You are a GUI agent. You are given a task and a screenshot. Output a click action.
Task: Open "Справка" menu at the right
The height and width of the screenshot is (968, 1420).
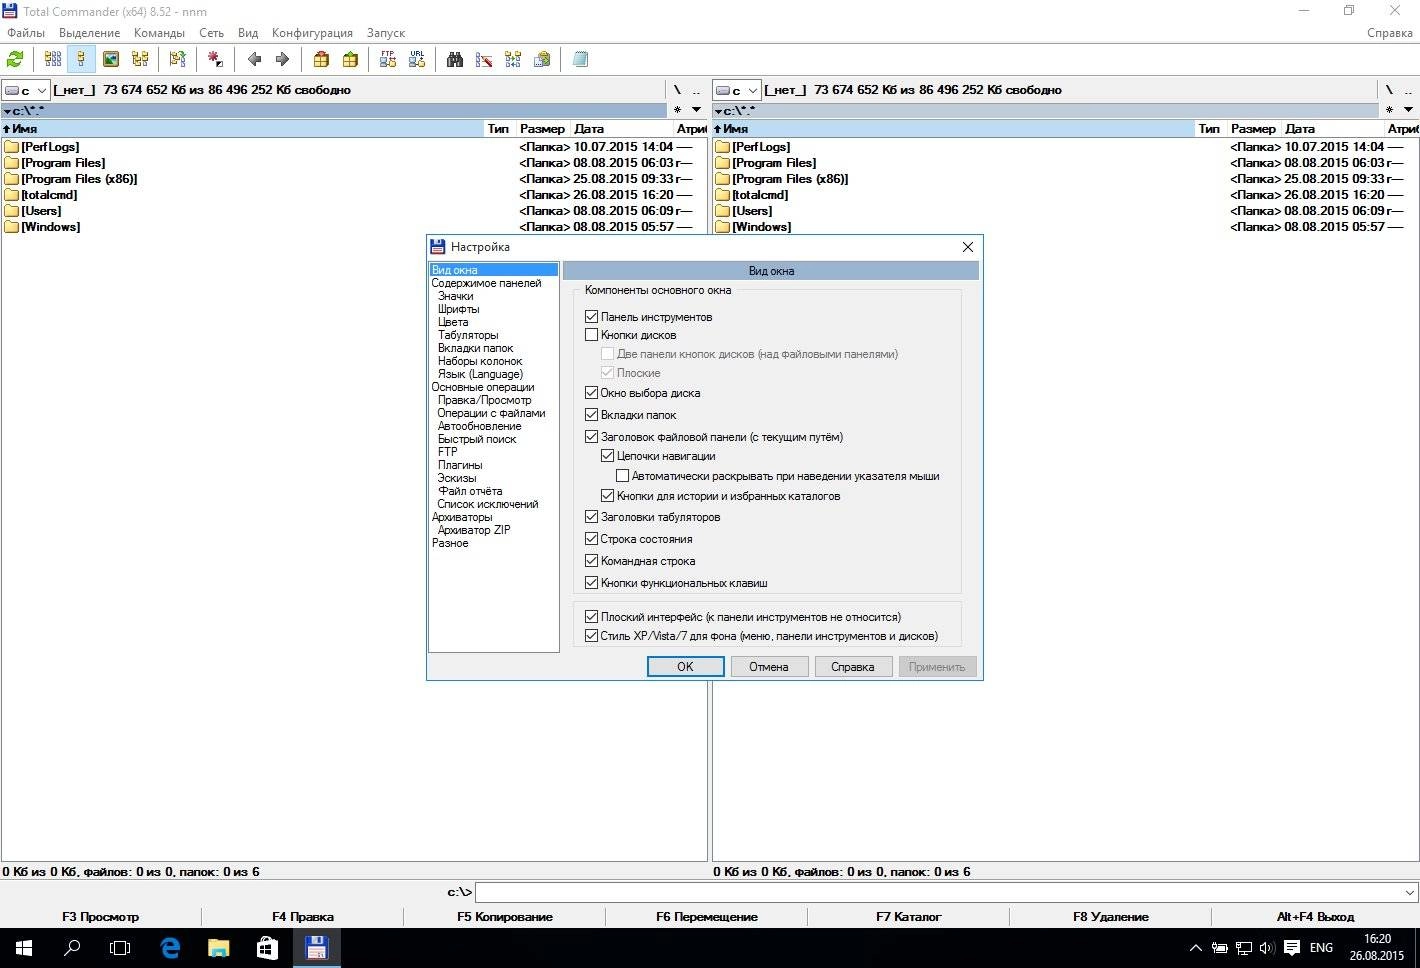(x=1390, y=33)
